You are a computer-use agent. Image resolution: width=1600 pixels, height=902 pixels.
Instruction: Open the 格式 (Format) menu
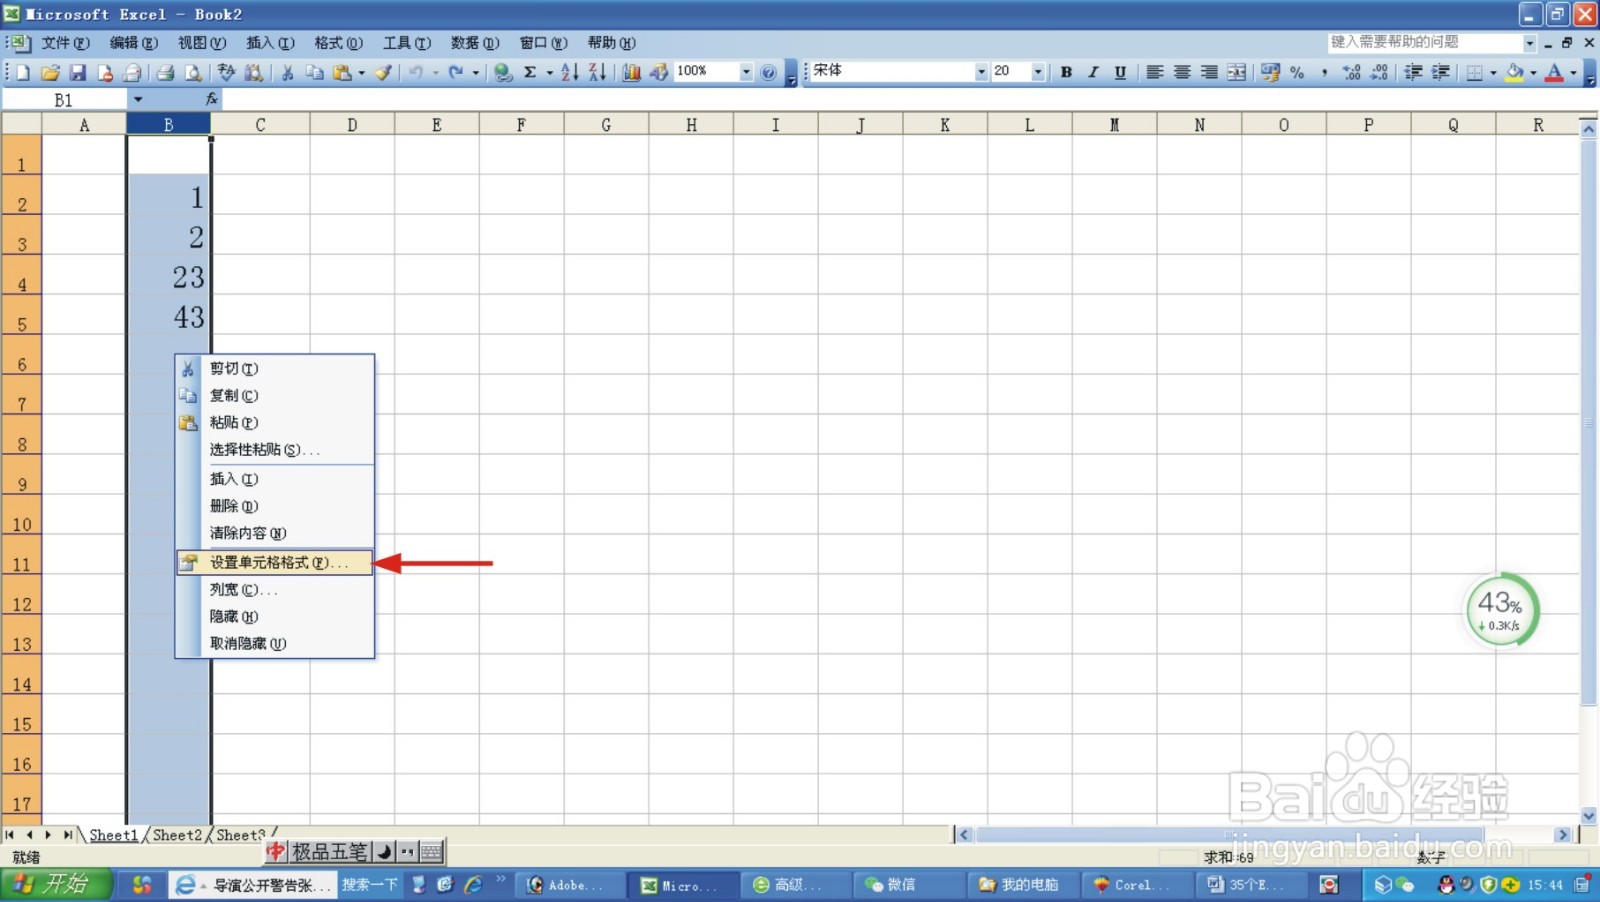click(x=338, y=43)
